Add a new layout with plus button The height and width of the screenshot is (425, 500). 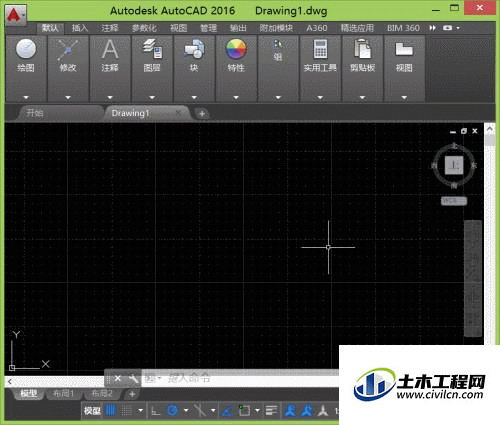(x=132, y=394)
